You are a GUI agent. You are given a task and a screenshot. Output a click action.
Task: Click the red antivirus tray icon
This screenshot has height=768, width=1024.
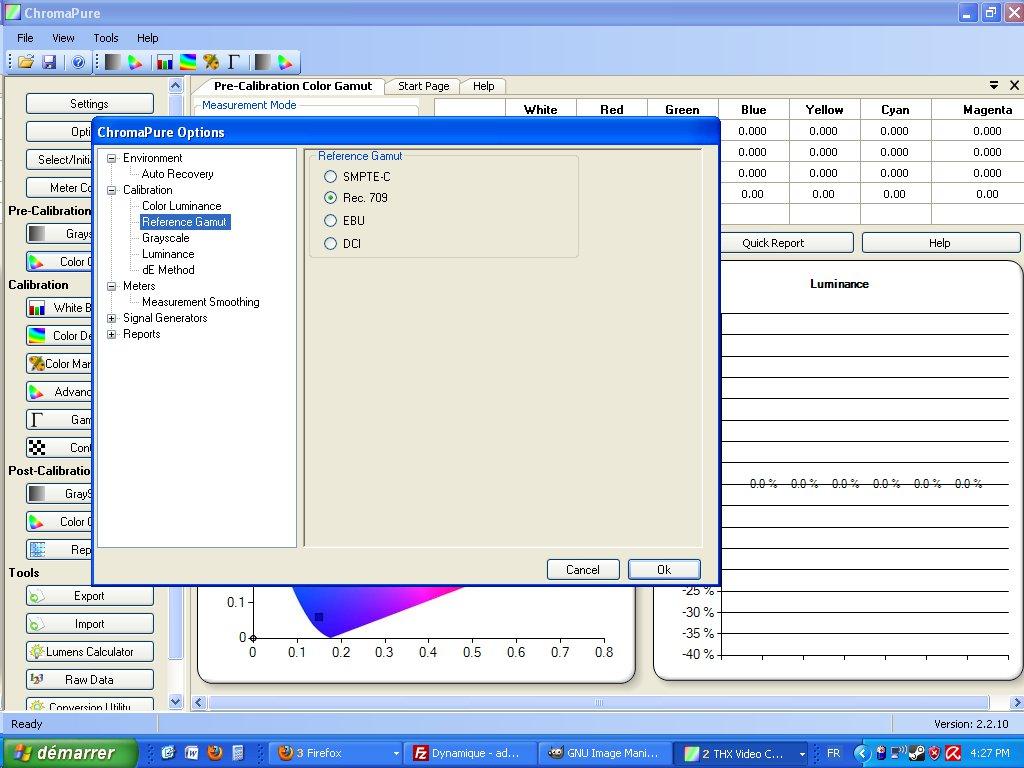(953, 753)
